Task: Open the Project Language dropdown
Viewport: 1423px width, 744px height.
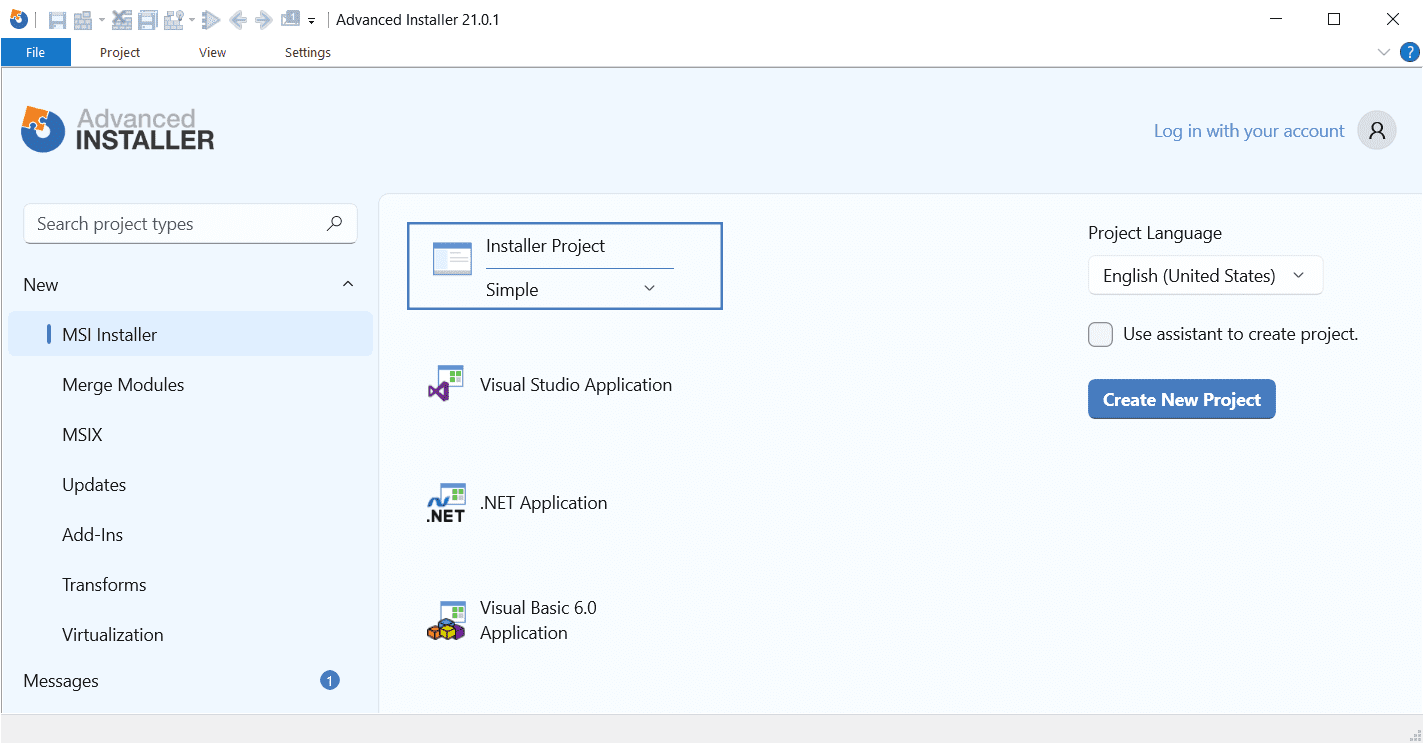Action: point(1204,276)
